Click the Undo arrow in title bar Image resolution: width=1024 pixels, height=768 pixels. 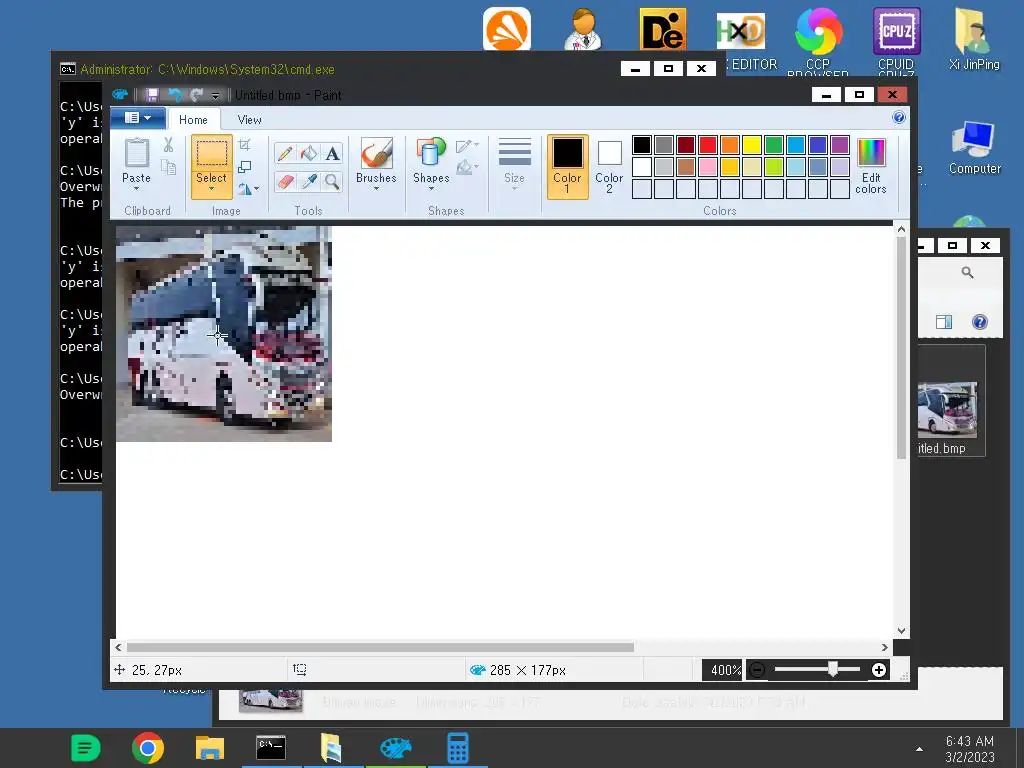[x=174, y=95]
